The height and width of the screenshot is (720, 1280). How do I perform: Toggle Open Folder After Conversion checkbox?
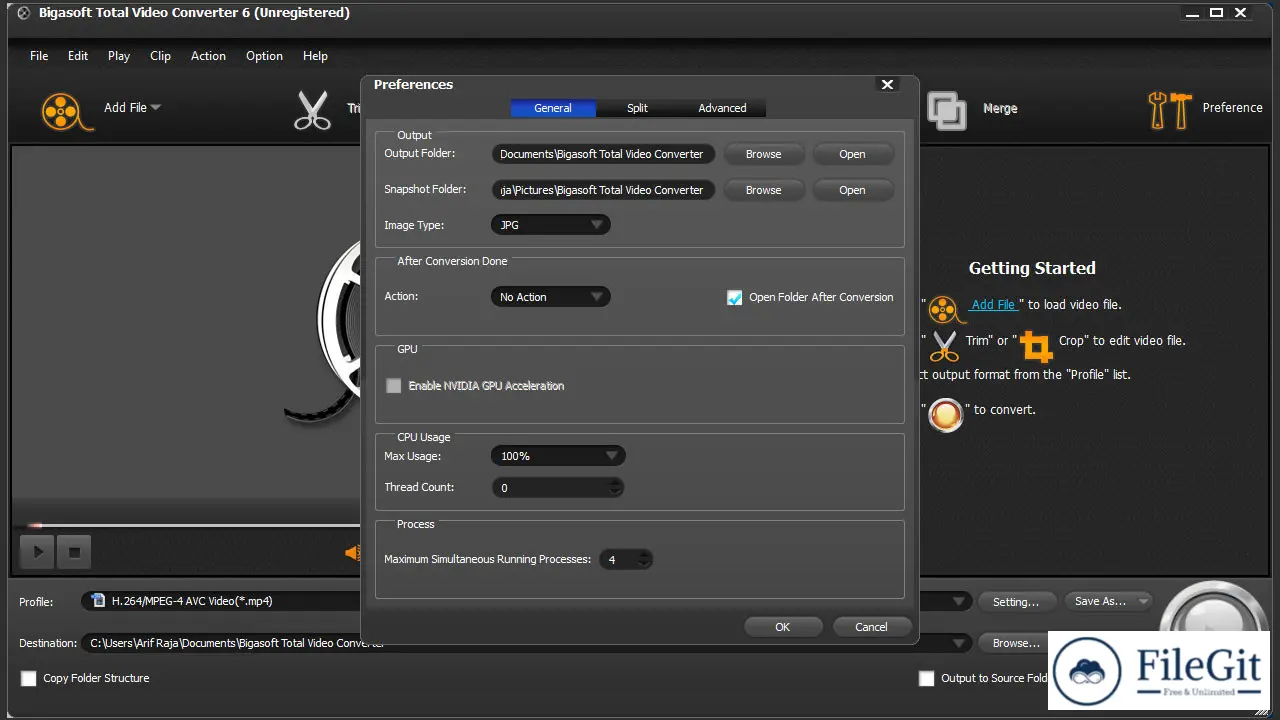point(734,297)
